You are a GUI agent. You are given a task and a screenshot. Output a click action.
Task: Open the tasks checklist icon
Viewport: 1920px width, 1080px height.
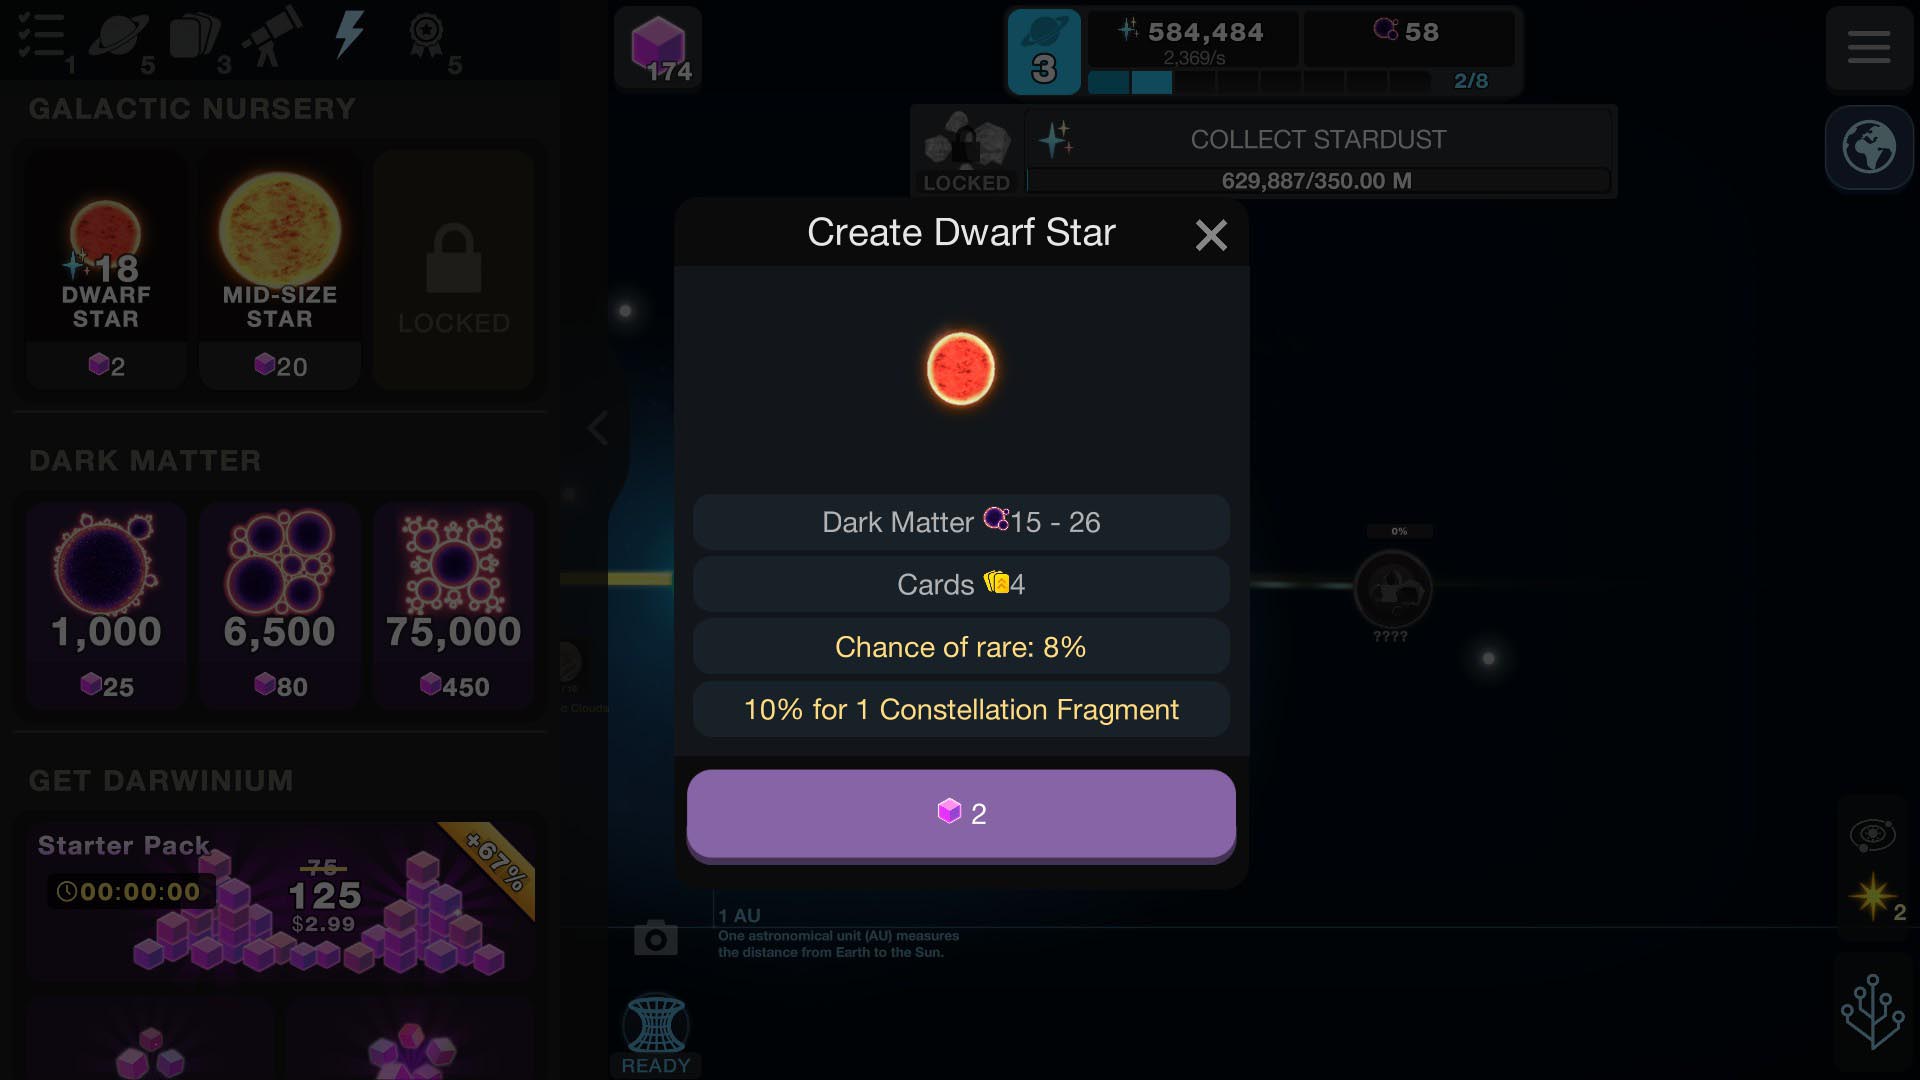(41, 35)
